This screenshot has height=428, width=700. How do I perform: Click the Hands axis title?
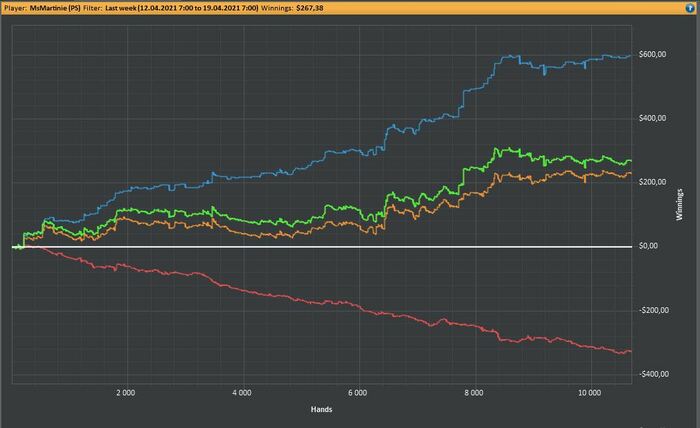click(321, 409)
